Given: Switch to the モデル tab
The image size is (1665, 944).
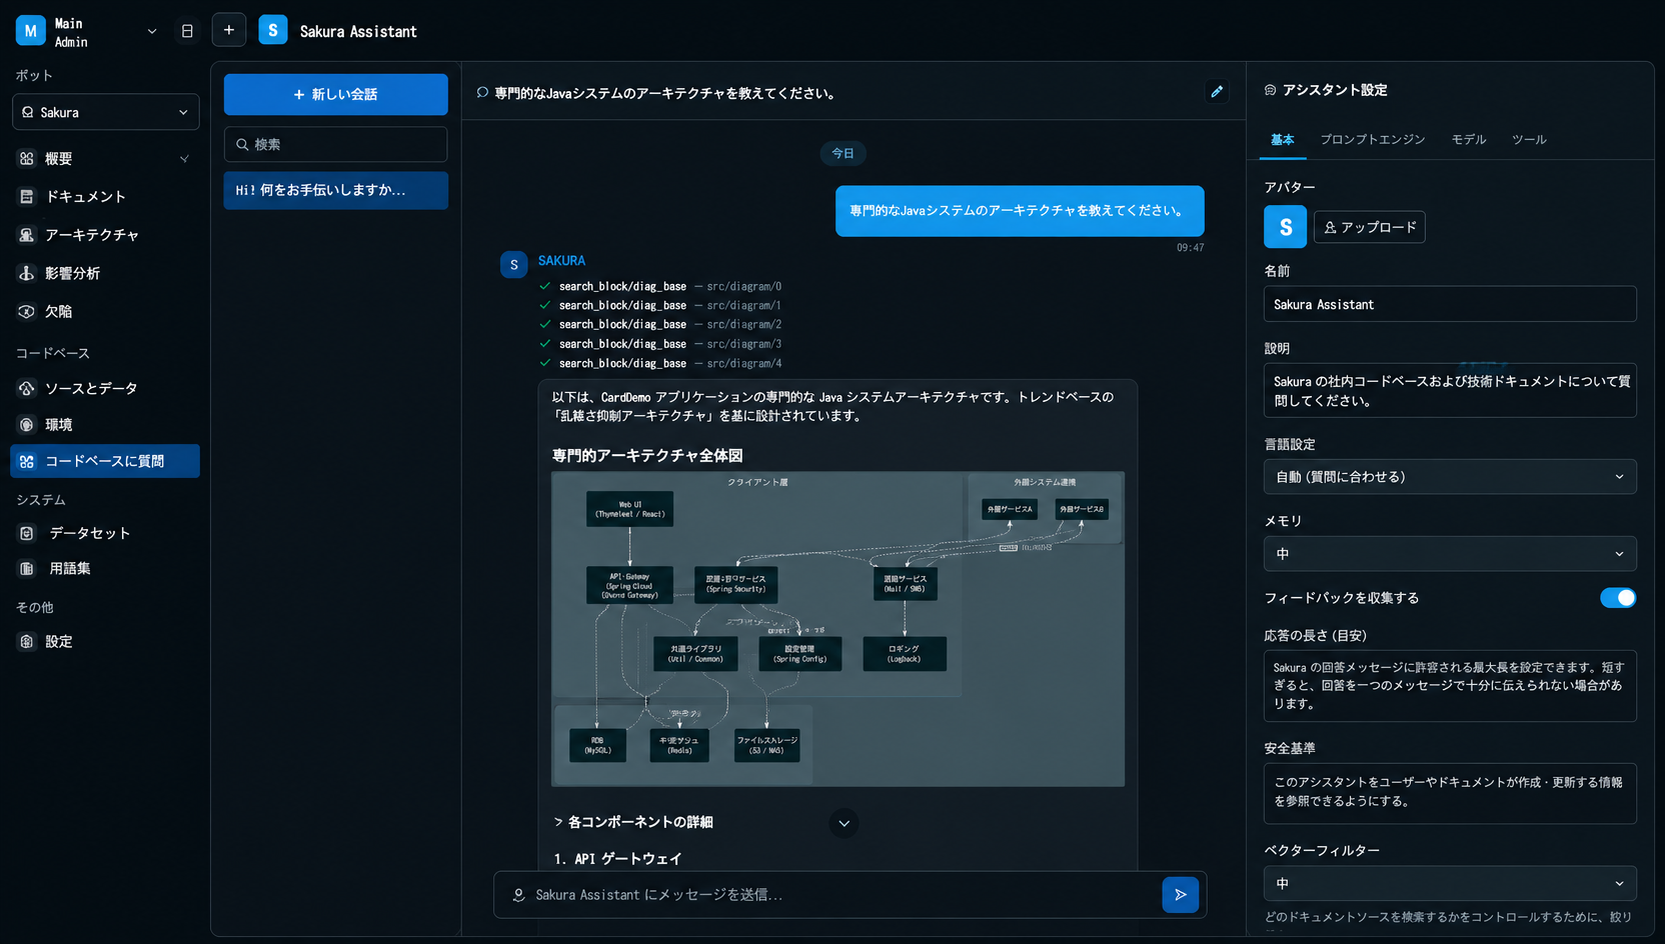Looking at the screenshot, I should (x=1468, y=139).
